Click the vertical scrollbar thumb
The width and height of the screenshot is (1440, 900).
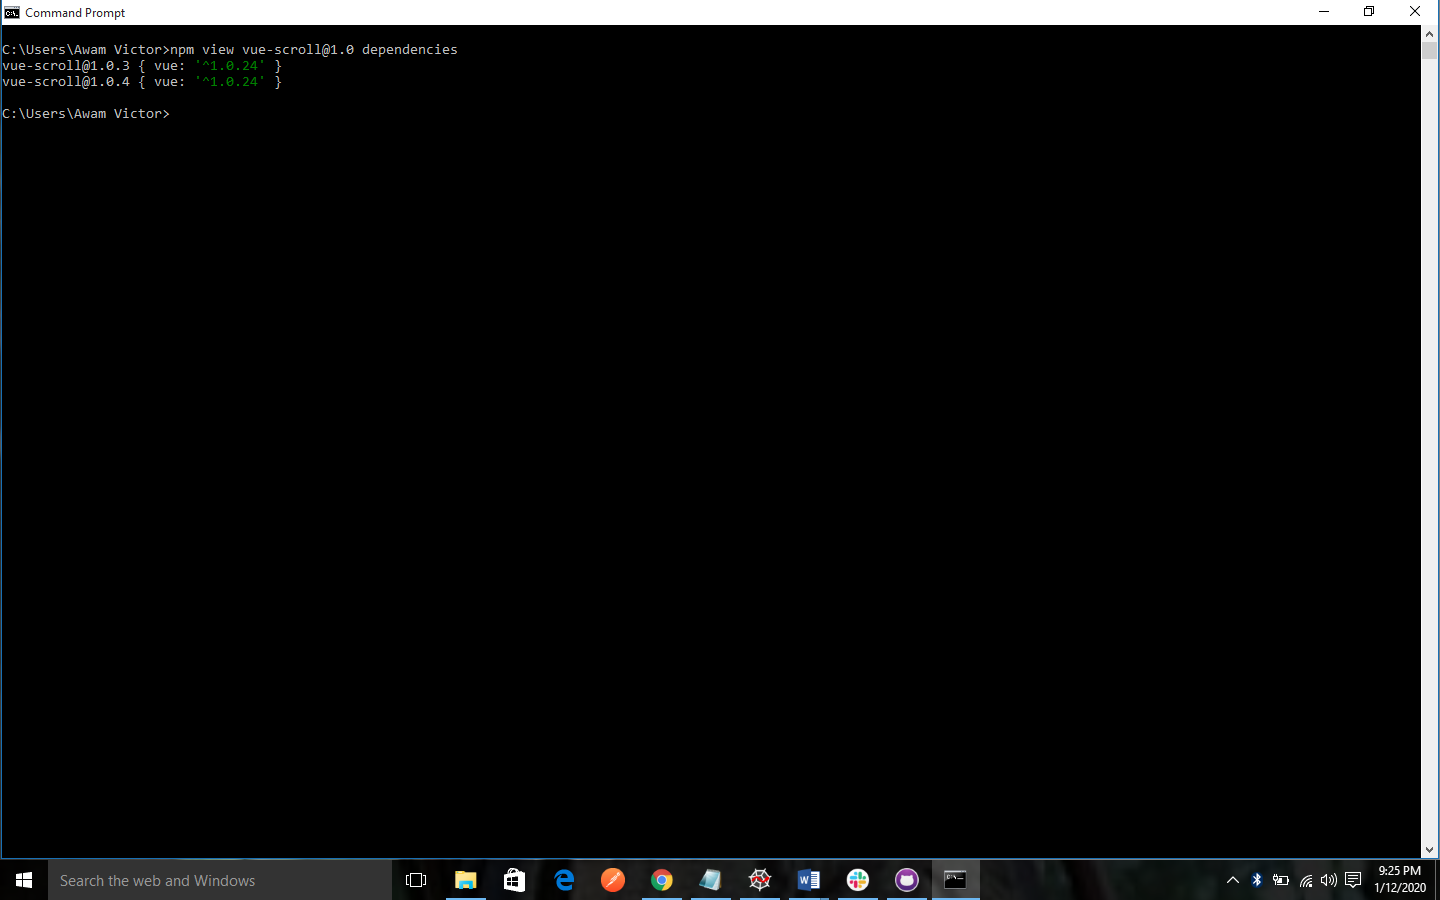coord(1429,51)
